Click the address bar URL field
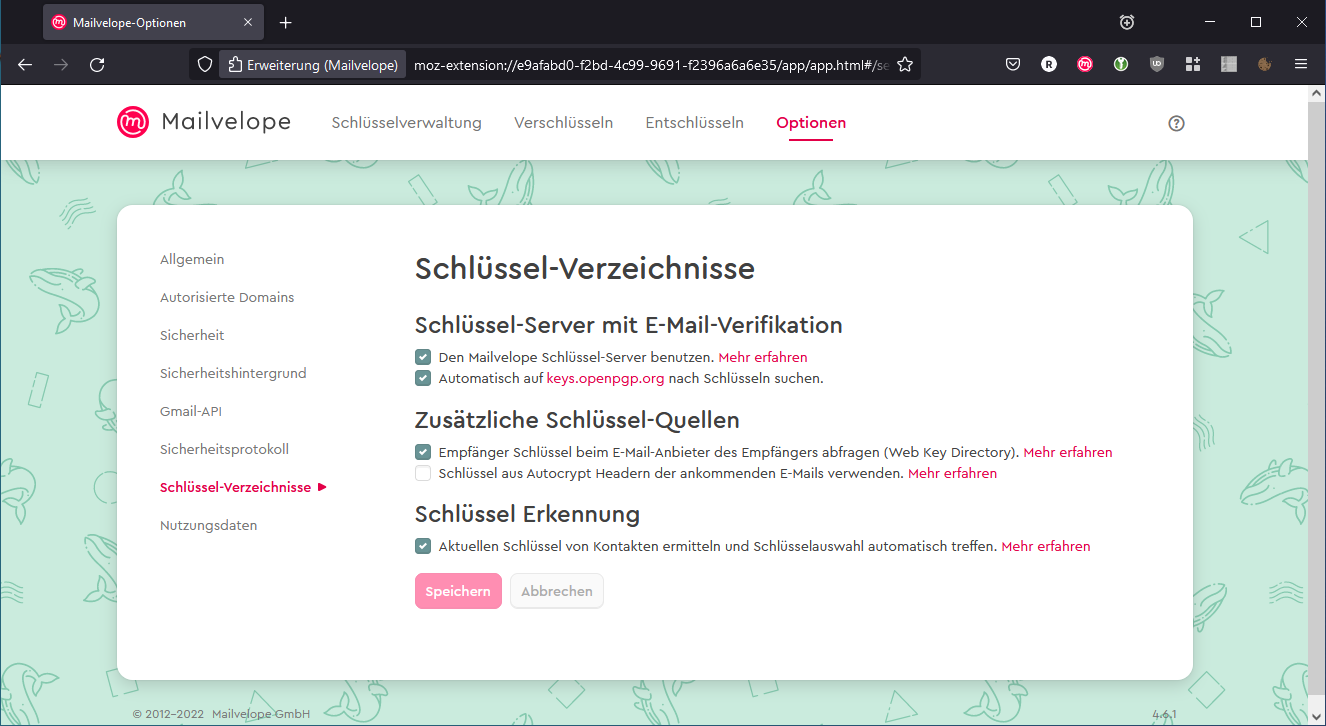Viewport: 1326px width, 726px height. [650, 64]
